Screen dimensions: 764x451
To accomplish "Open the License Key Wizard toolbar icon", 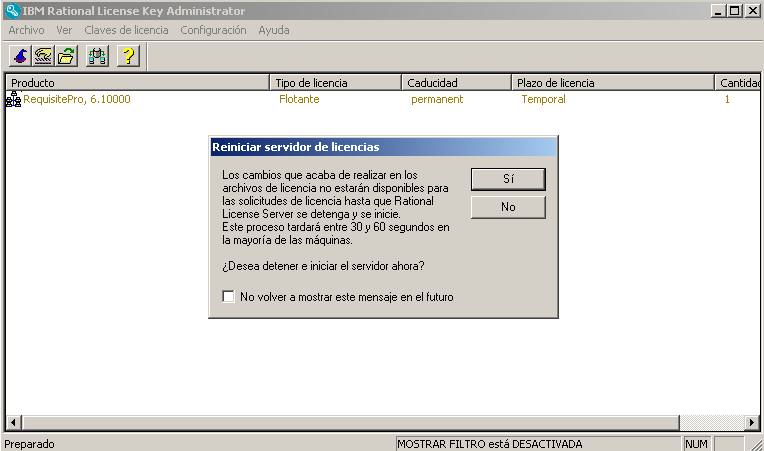I will click(x=20, y=56).
